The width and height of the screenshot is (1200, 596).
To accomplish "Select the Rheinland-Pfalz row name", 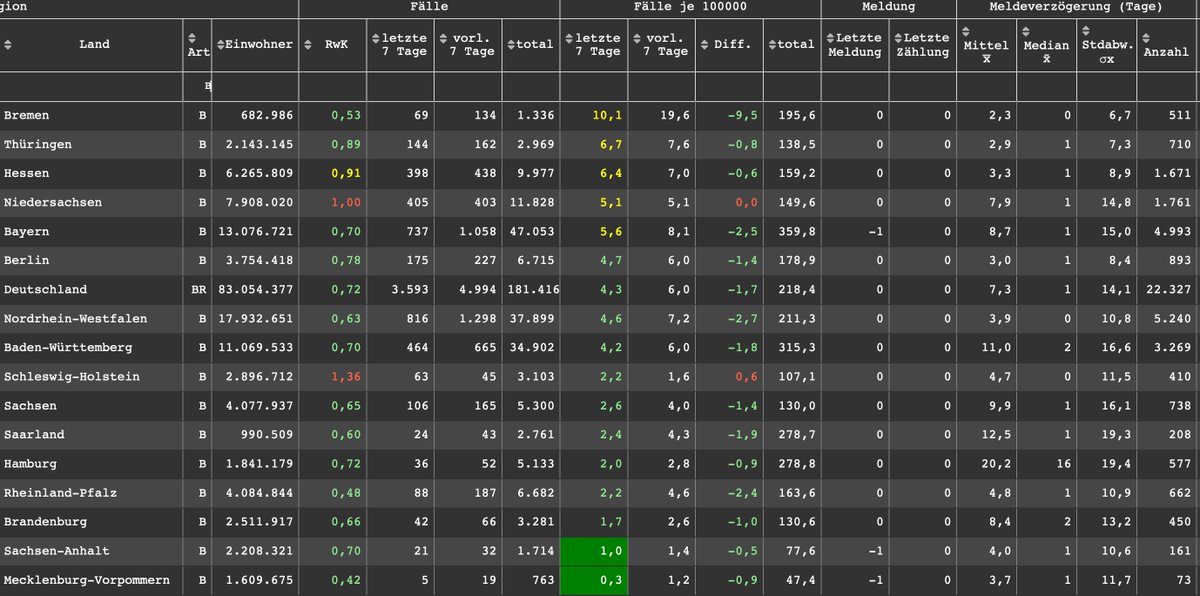I will [60, 493].
